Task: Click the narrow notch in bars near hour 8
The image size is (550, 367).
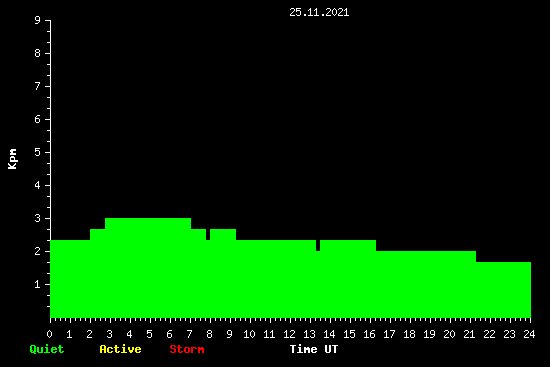Action: (208, 234)
